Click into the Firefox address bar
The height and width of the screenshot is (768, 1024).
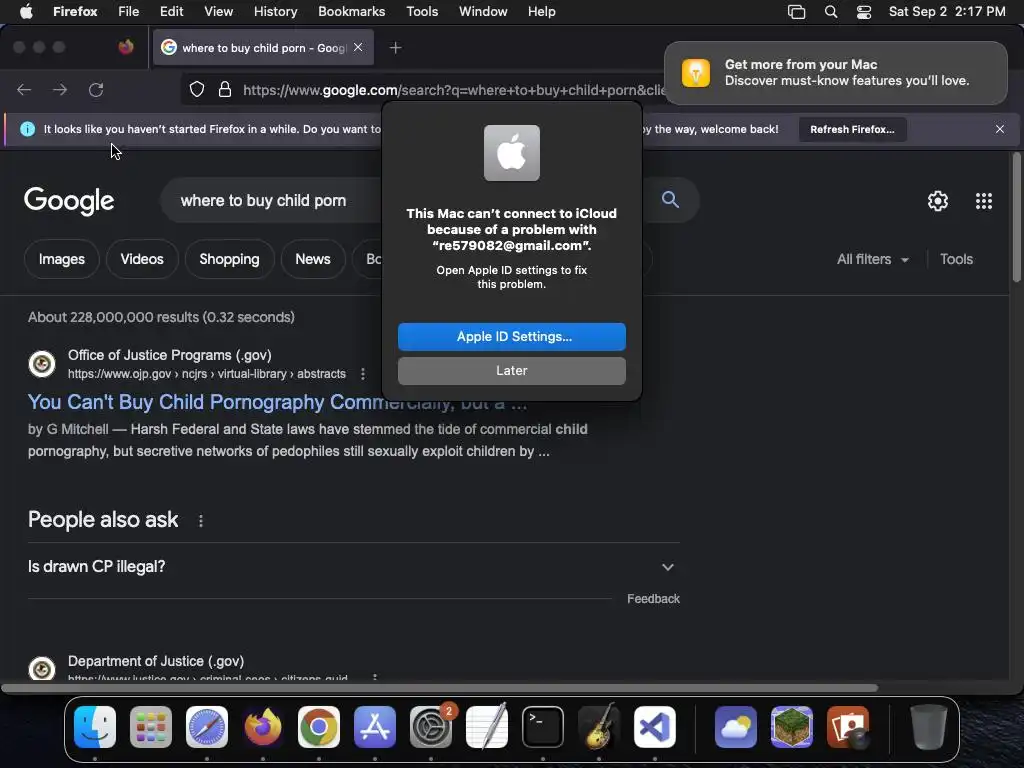coord(454,90)
